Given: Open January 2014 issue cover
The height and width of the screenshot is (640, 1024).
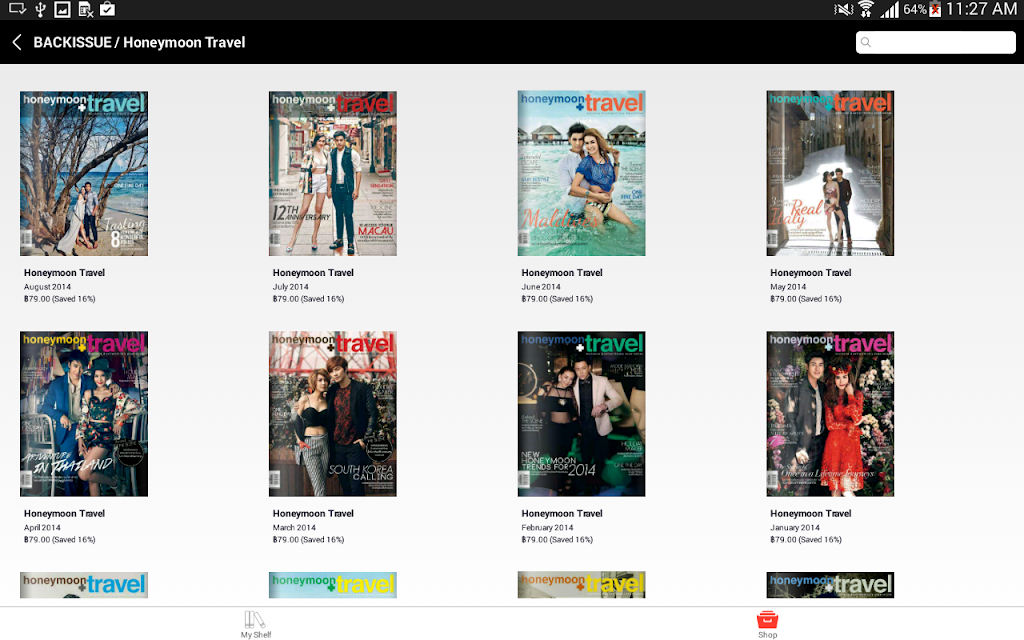Looking at the screenshot, I should [x=830, y=413].
